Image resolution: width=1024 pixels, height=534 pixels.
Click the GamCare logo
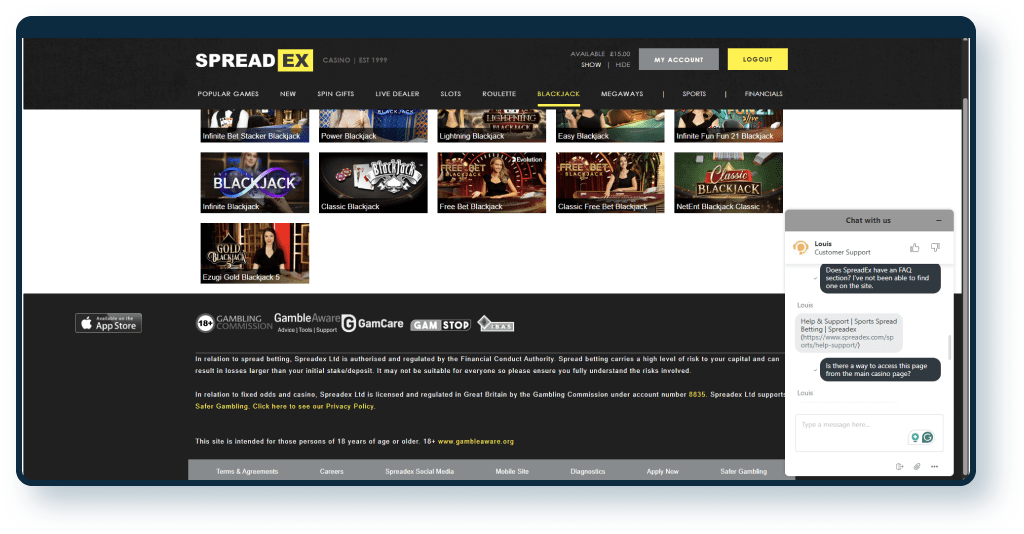372,323
